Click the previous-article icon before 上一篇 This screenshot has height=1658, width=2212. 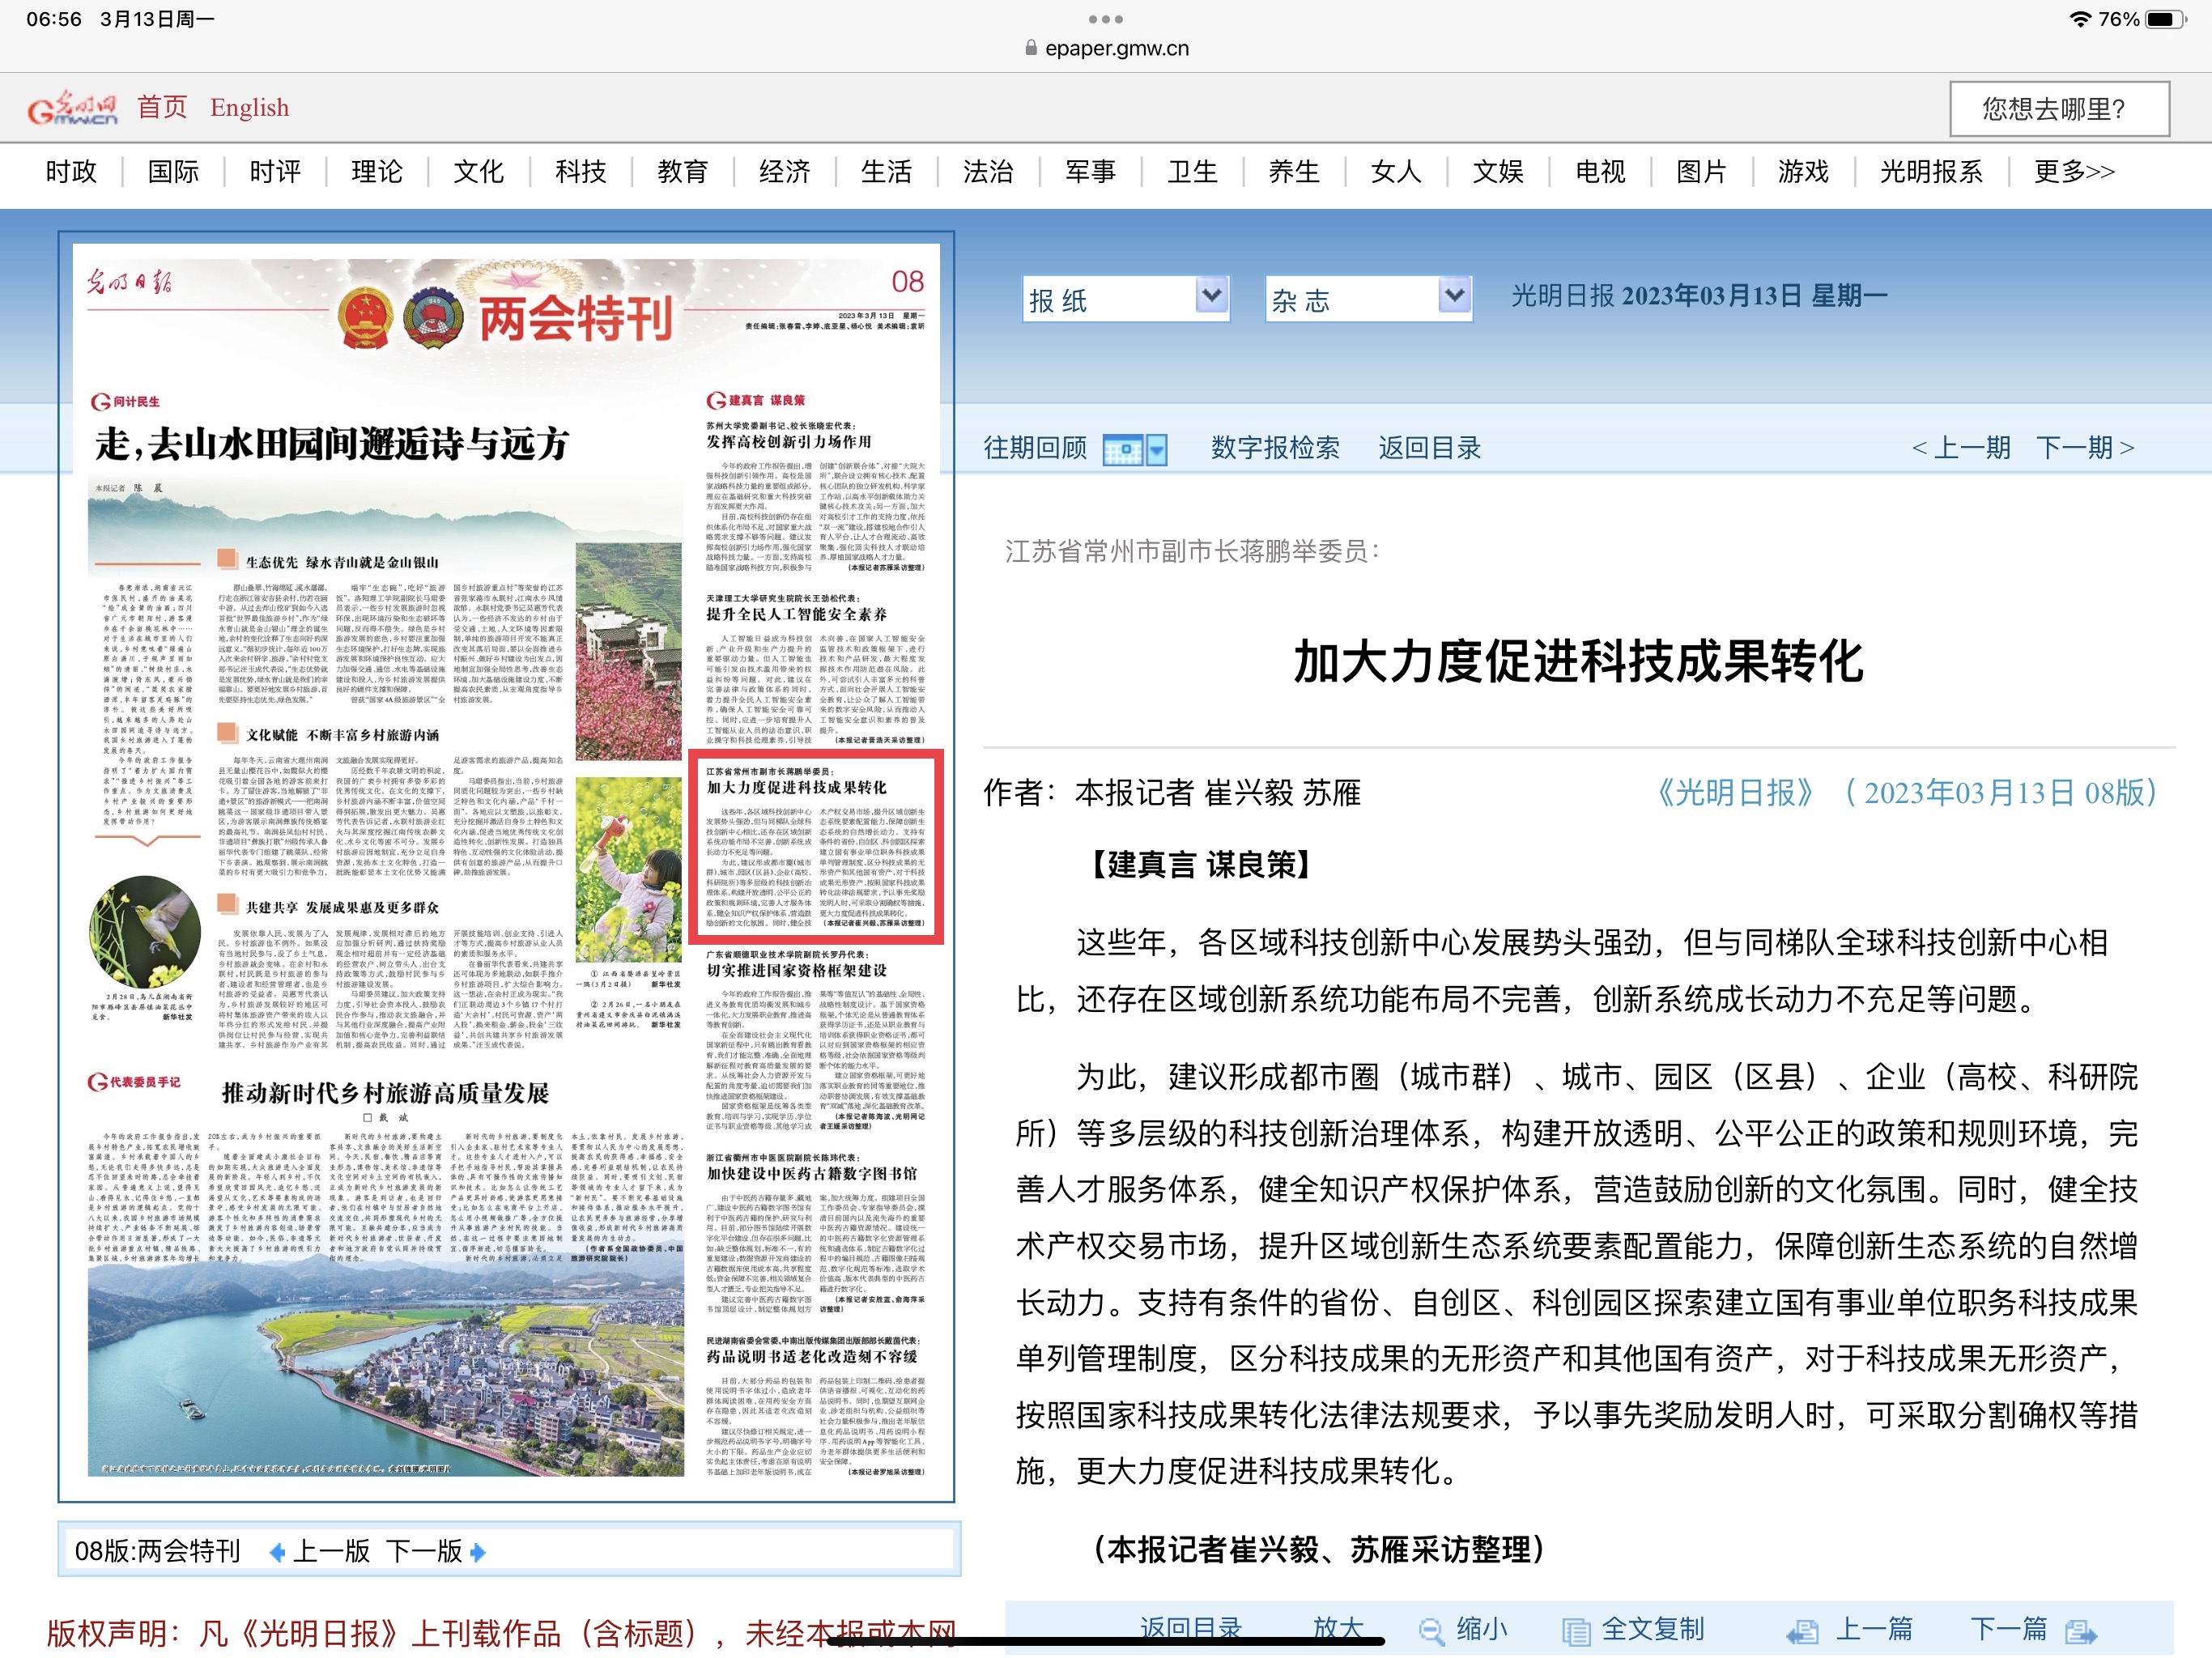(1803, 1631)
